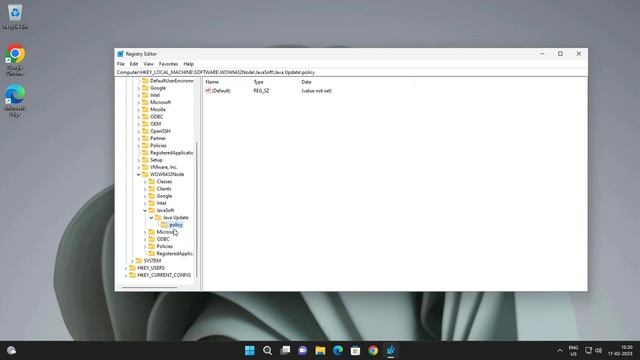Viewport: 640px width, 360px height.
Task: Open Microsoft Store from taskbar
Action: 355,351
